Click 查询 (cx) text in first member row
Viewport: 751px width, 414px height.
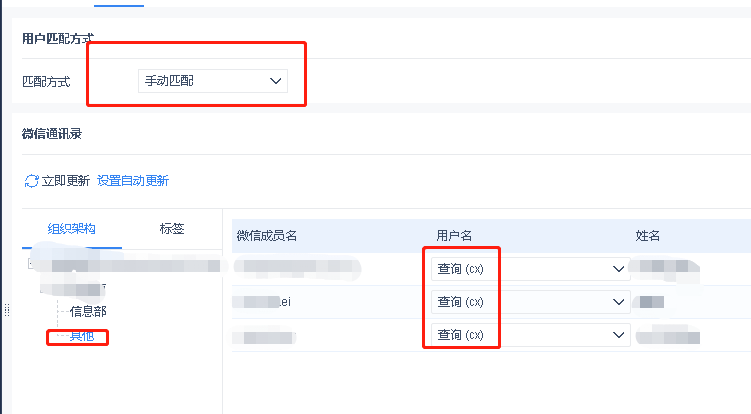pos(460,269)
